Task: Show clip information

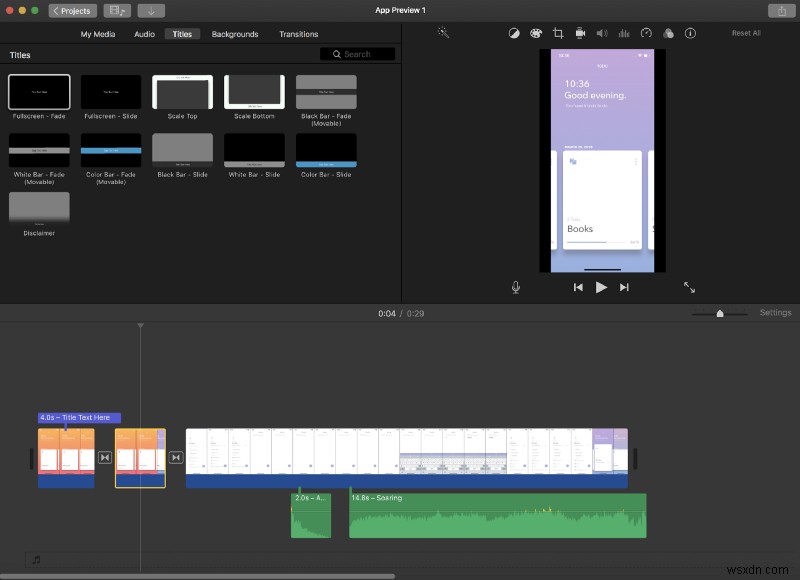Action: 690,33
